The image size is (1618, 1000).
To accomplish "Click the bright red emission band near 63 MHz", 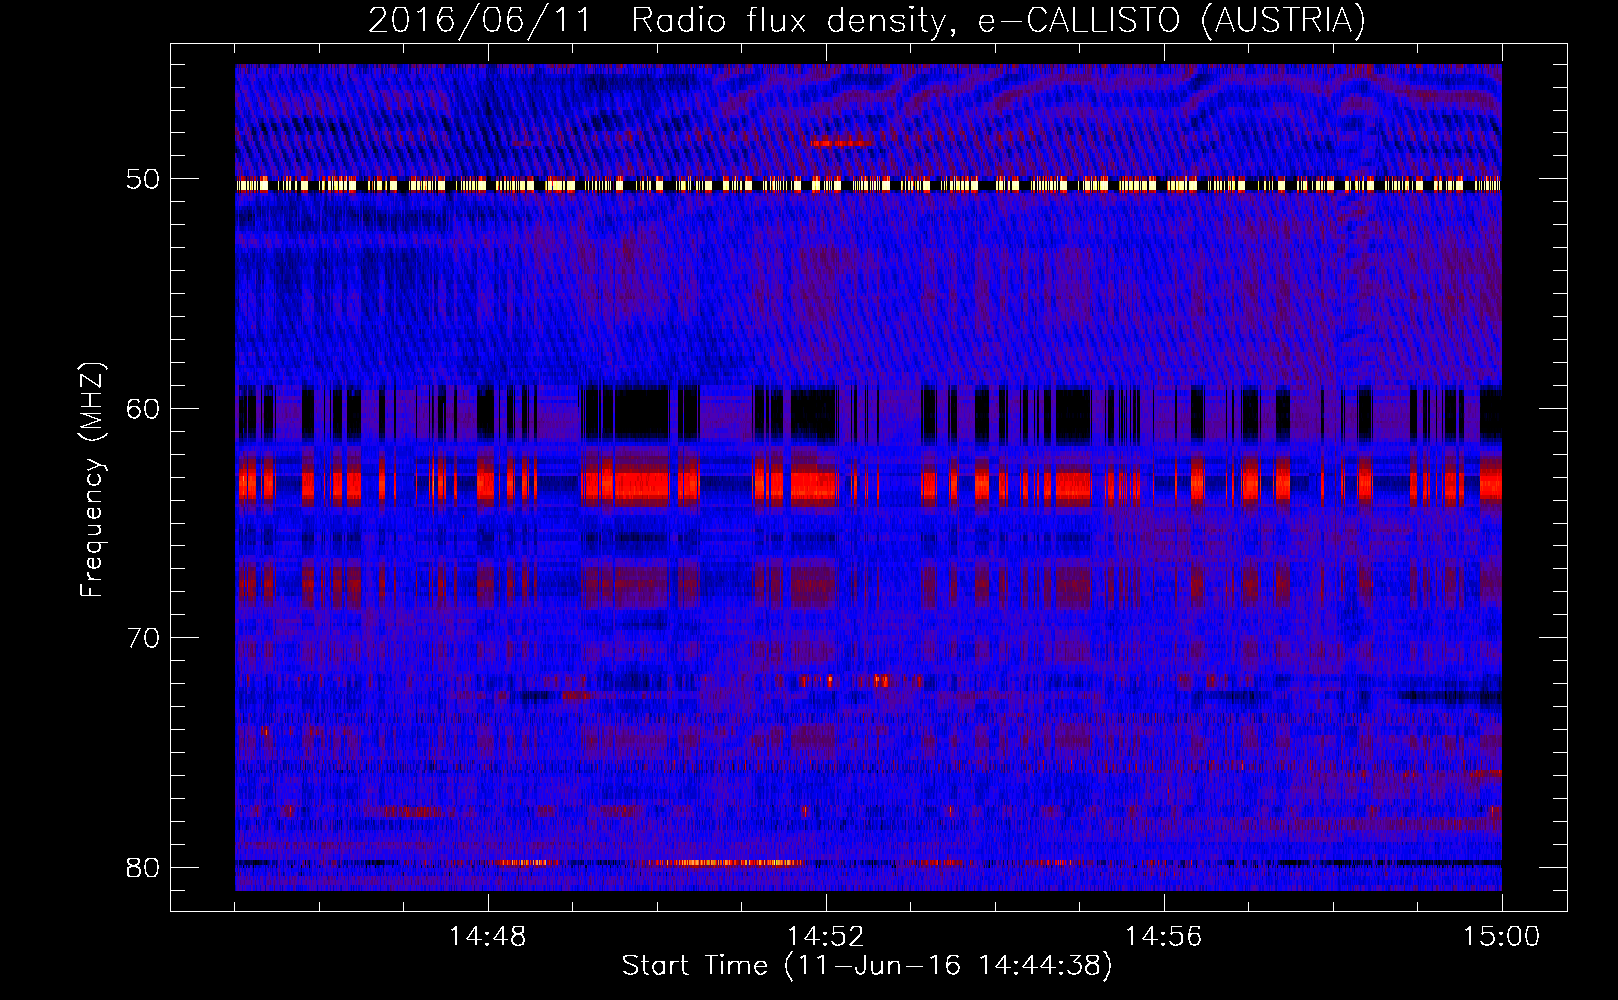I will tap(868, 486).
